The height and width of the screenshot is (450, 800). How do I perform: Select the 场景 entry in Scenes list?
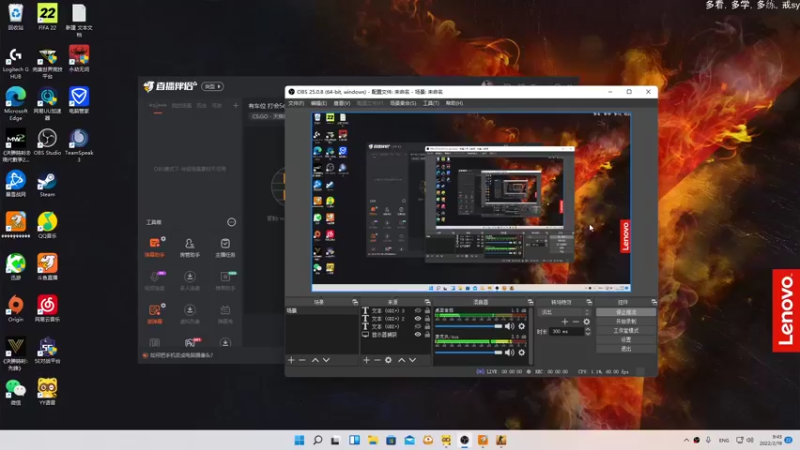tap(322, 311)
